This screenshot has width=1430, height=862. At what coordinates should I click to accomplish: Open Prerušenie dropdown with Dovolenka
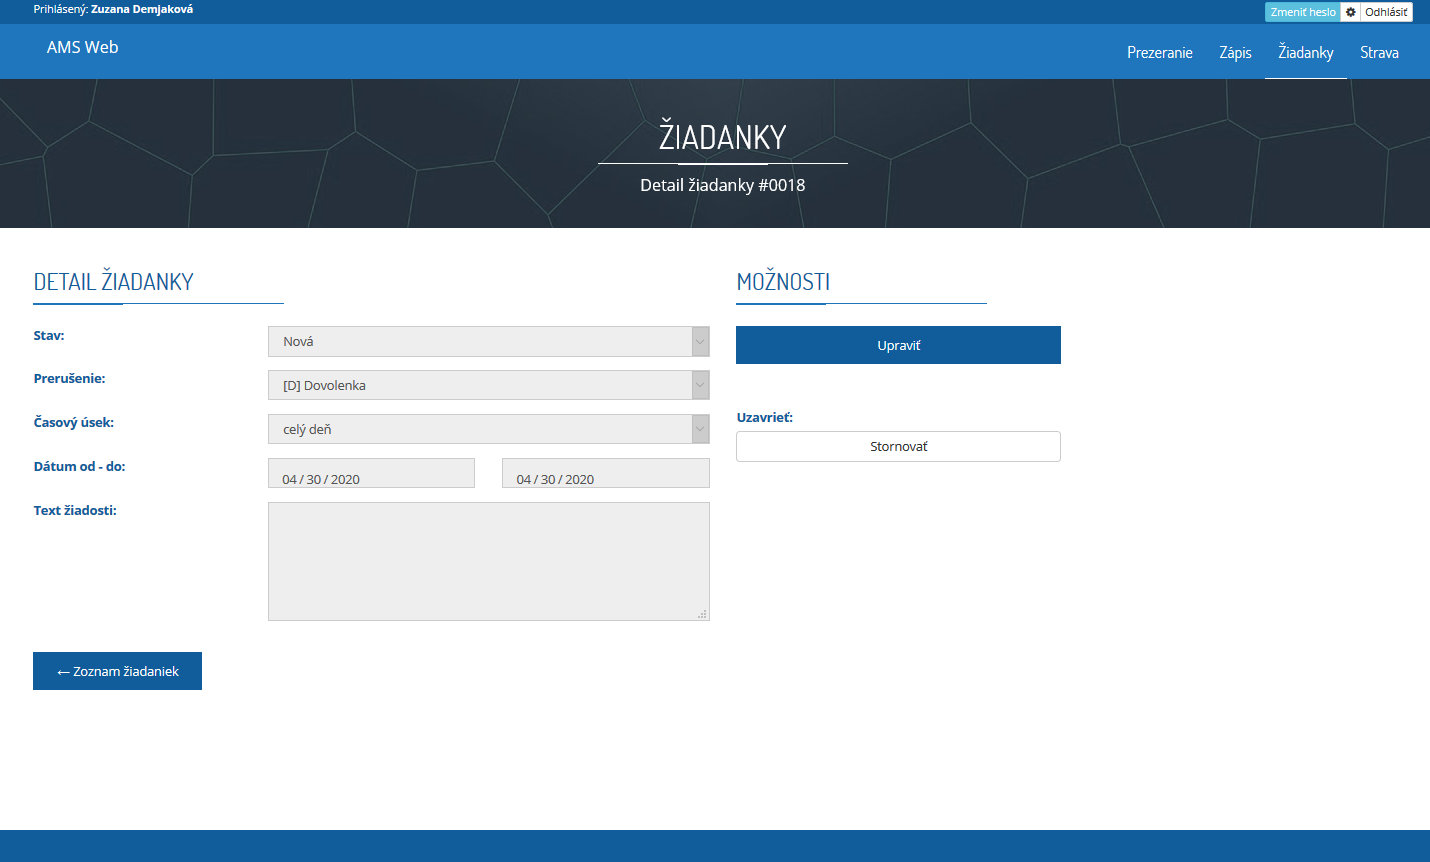point(489,385)
